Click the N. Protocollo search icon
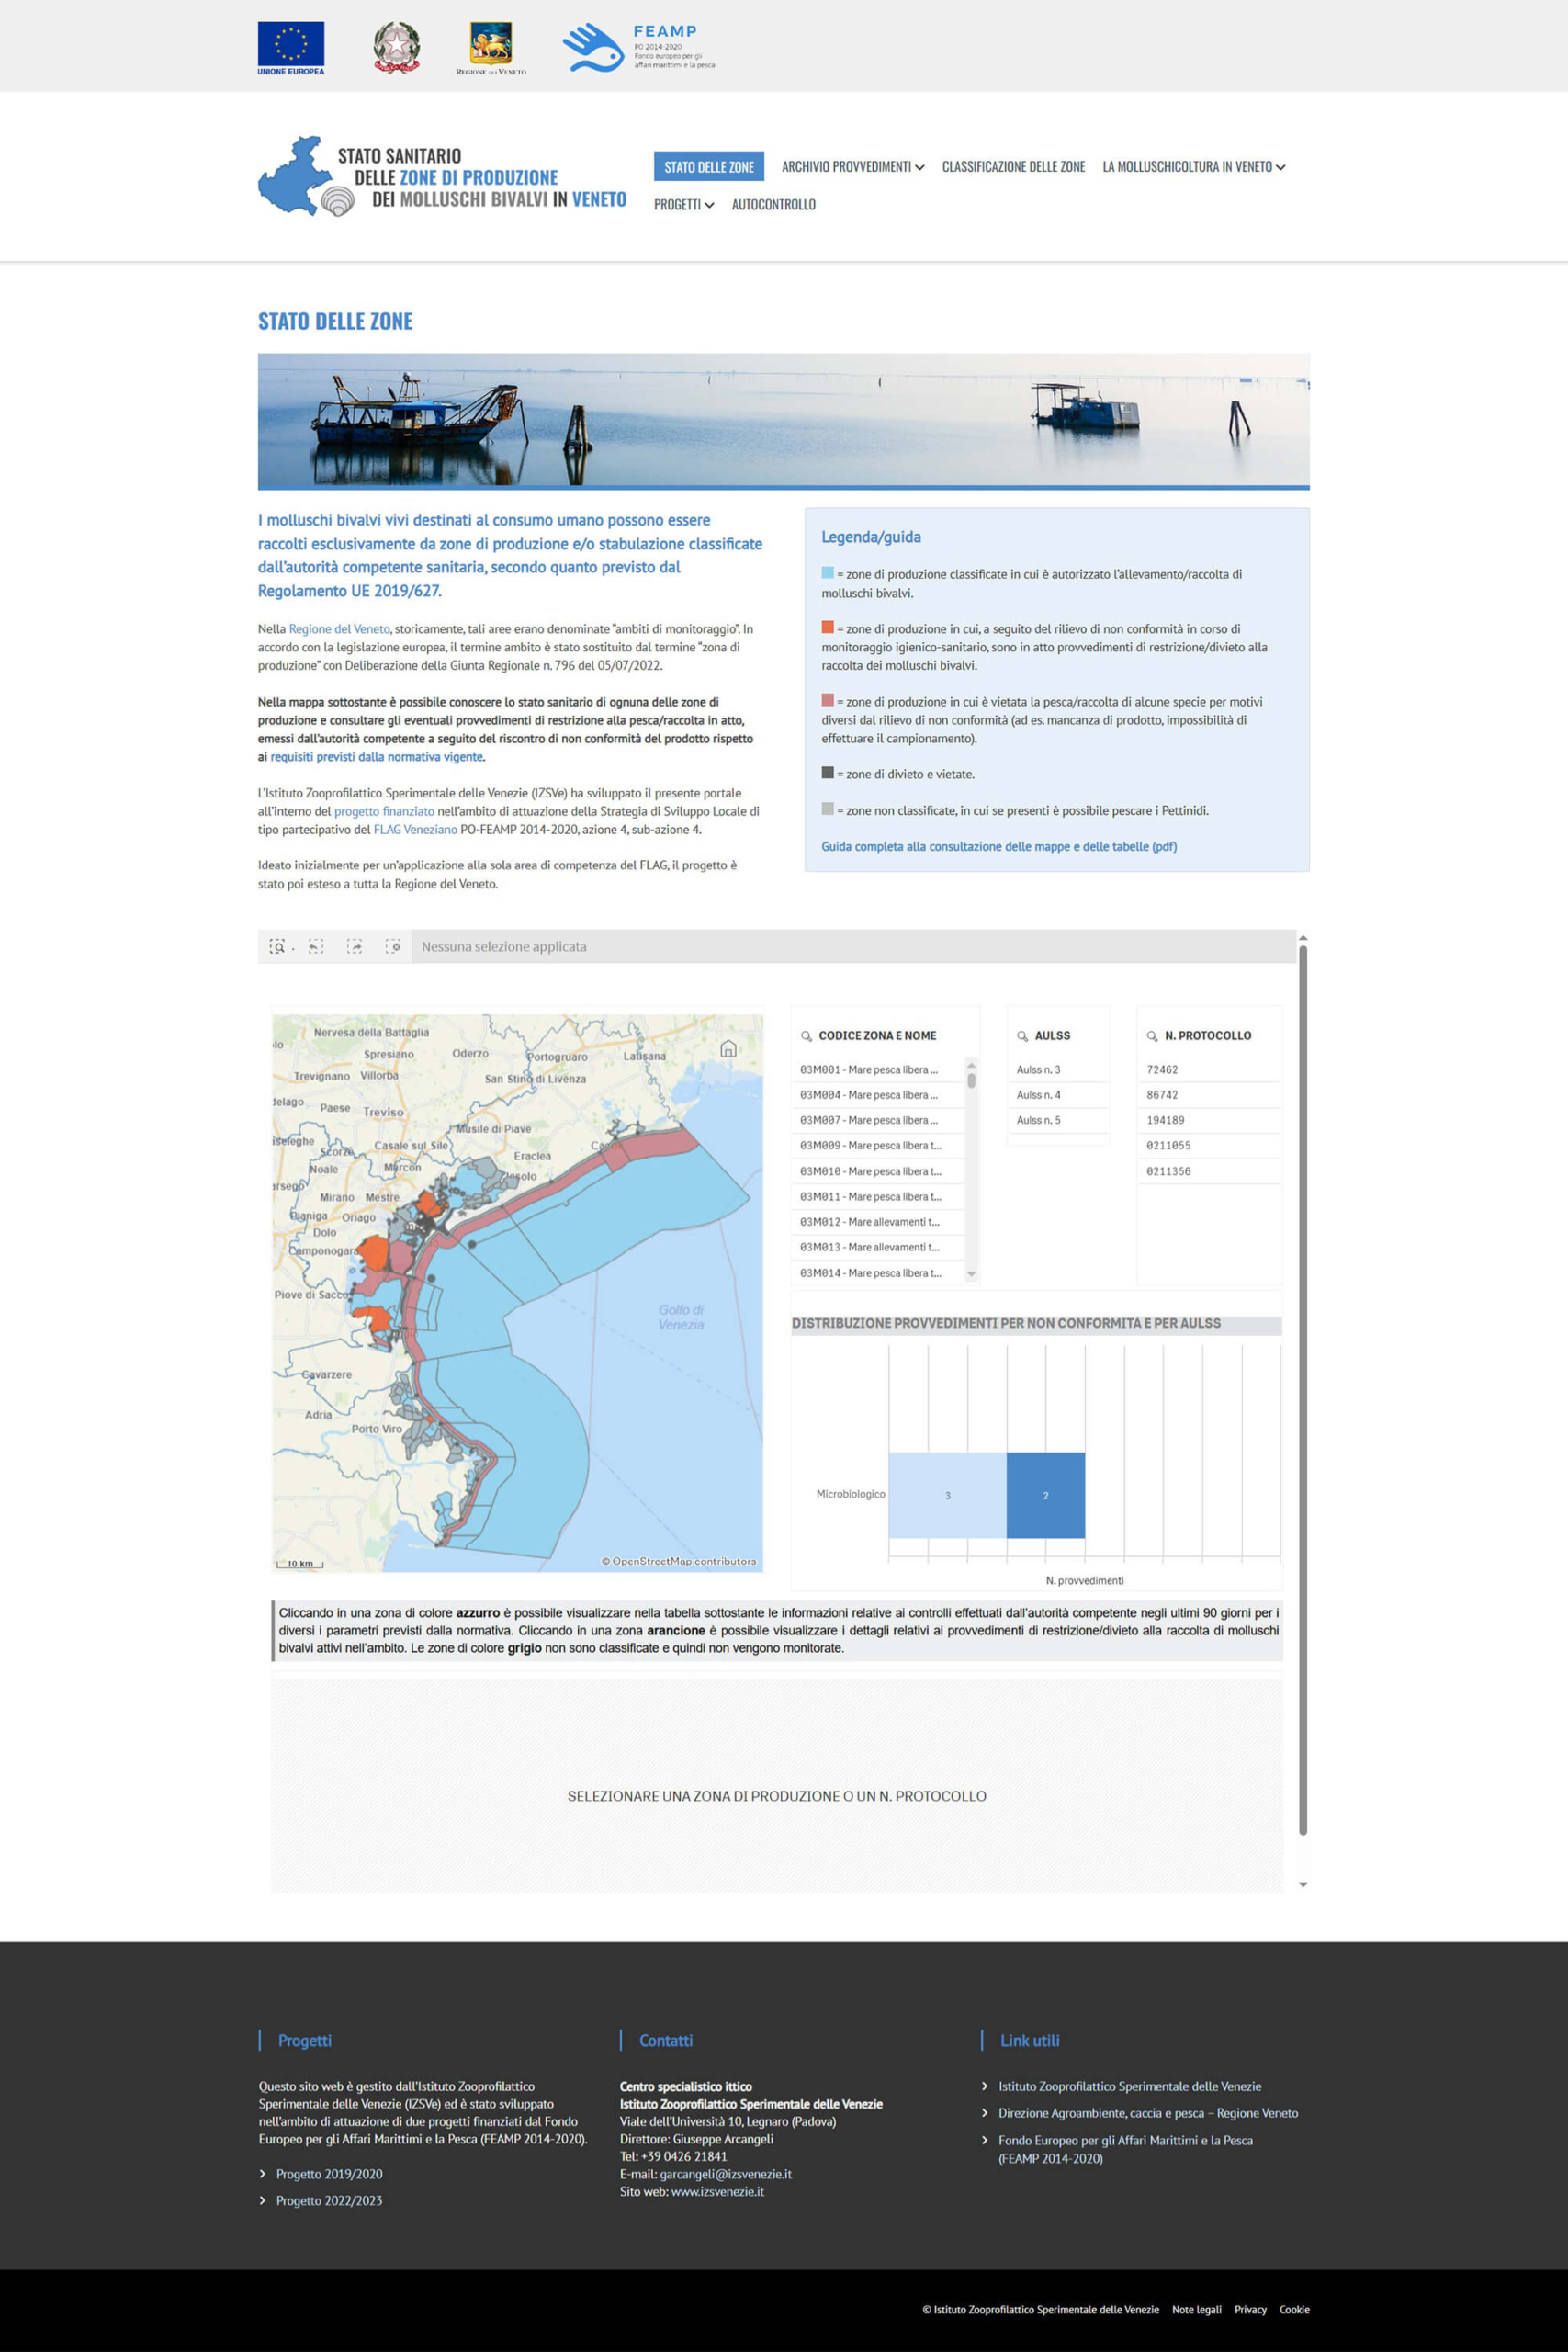Screen dimensions: 1568x2352 click(1152, 1036)
